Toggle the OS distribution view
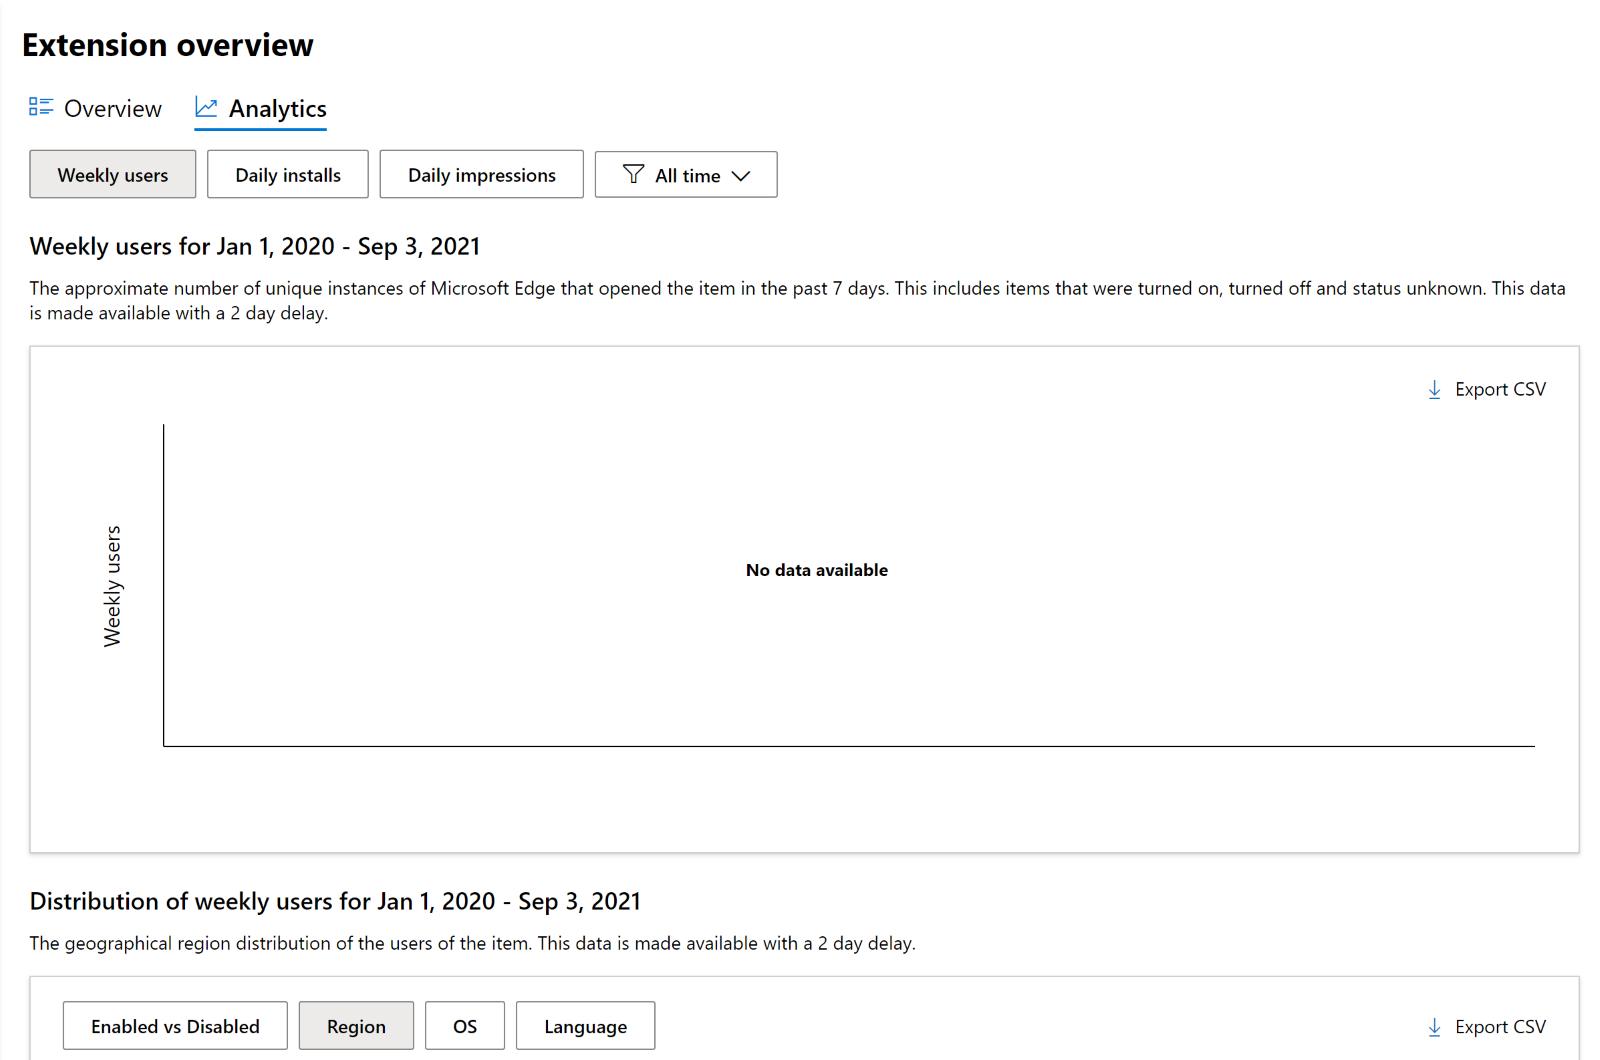The image size is (1600, 1060). (x=464, y=1025)
